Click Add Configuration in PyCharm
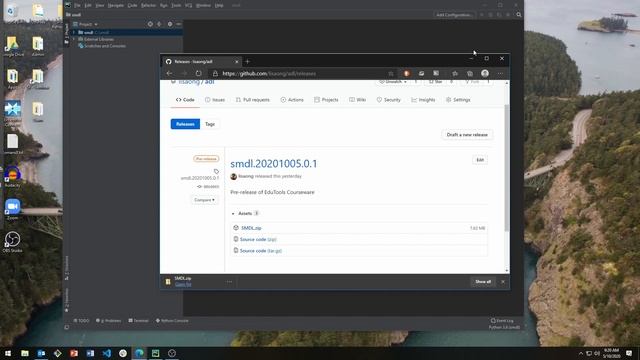The width and height of the screenshot is (640, 360). tap(454, 15)
